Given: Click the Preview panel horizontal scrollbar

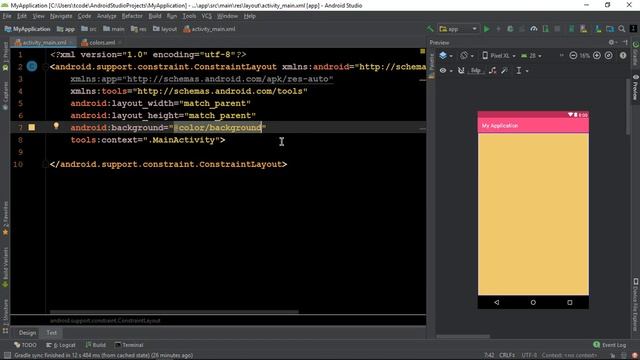Looking at the screenshot, I should click(463, 337).
